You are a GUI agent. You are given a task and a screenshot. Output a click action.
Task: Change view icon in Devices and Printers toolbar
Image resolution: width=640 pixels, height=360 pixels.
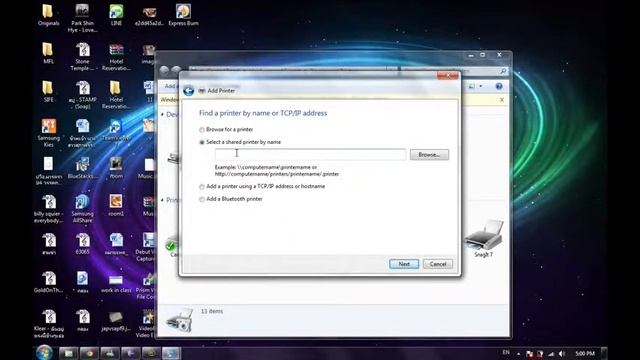(x=472, y=86)
